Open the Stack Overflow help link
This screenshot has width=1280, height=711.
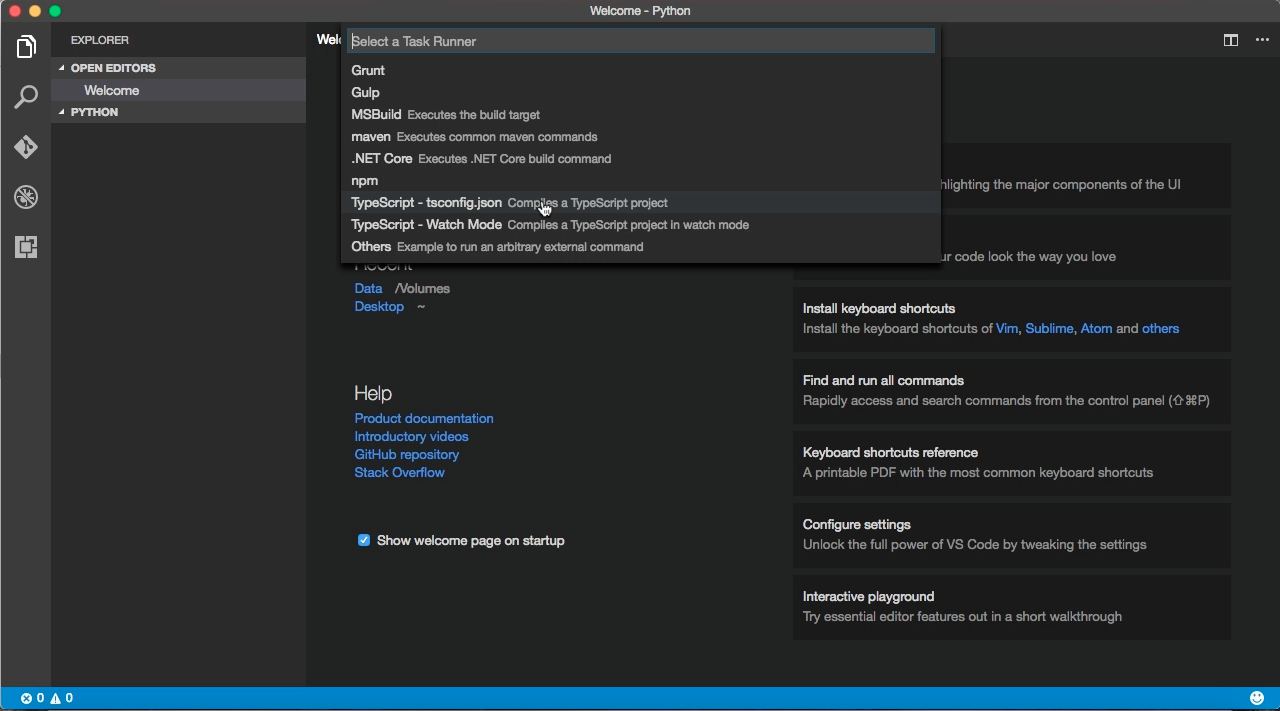(399, 472)
